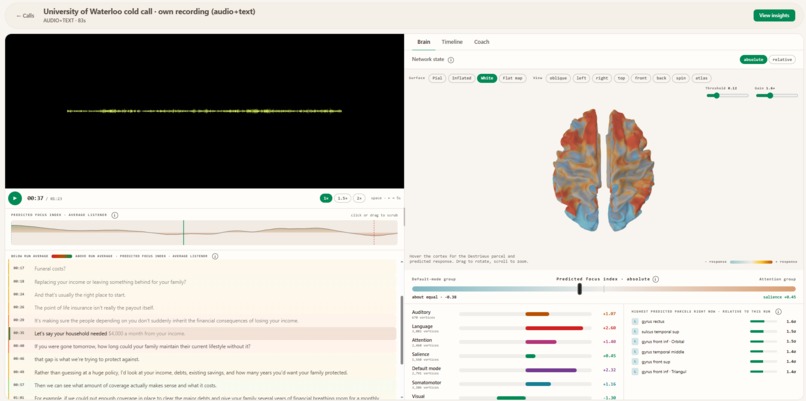This screenshot has width=806, height=401.
Task: Open info icon beside below/above run average legend
Action: click(215, 256)
